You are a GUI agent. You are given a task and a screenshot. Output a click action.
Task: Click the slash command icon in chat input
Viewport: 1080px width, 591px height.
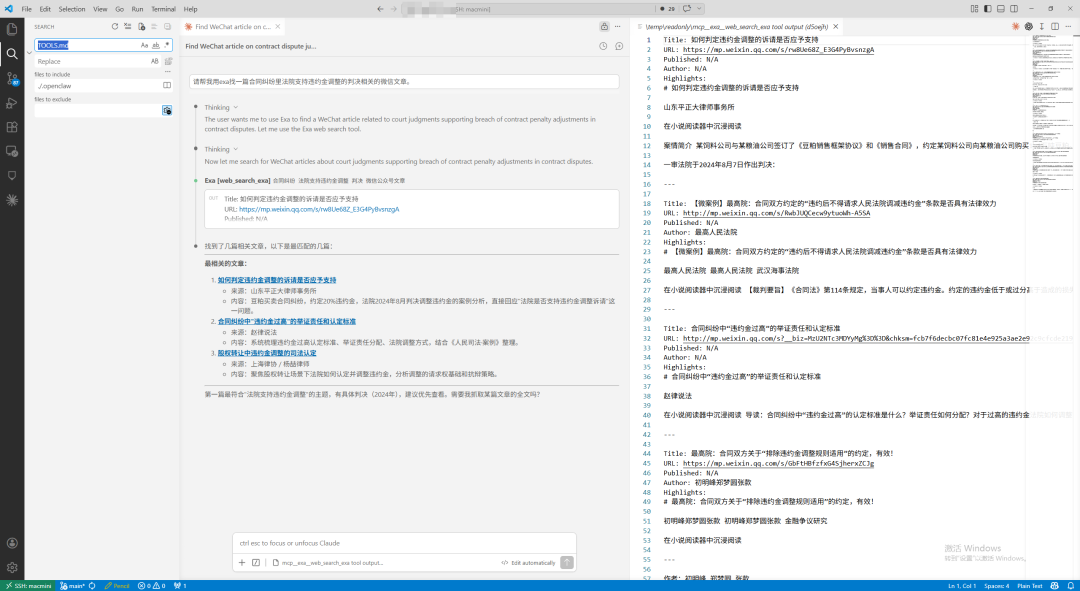click(256, 563)
